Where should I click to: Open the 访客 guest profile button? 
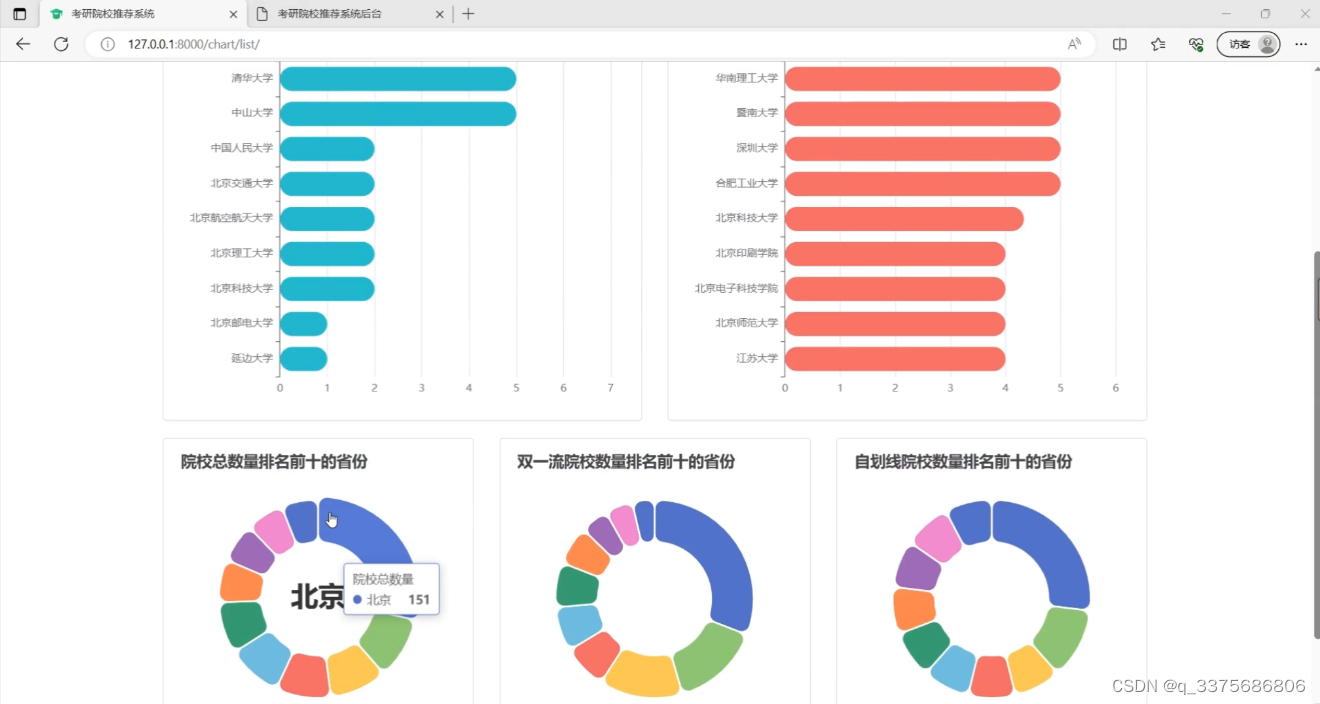[x=1248, y=44]
